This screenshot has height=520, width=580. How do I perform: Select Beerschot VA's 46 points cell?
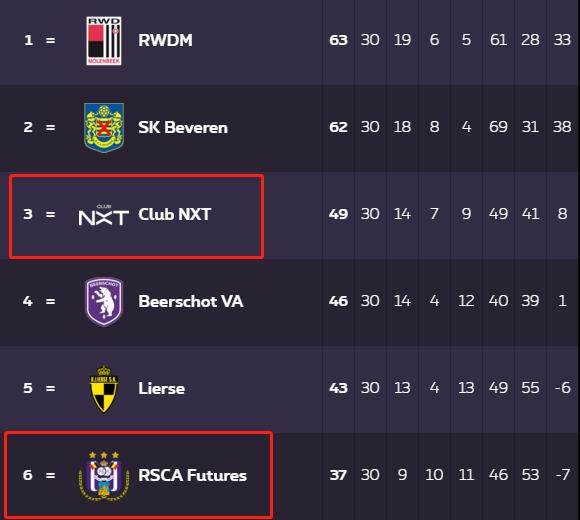pos(338,301)
